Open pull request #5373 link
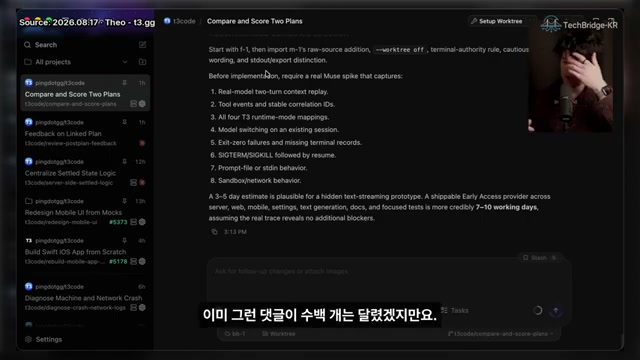640x360 pixels. 118,222
